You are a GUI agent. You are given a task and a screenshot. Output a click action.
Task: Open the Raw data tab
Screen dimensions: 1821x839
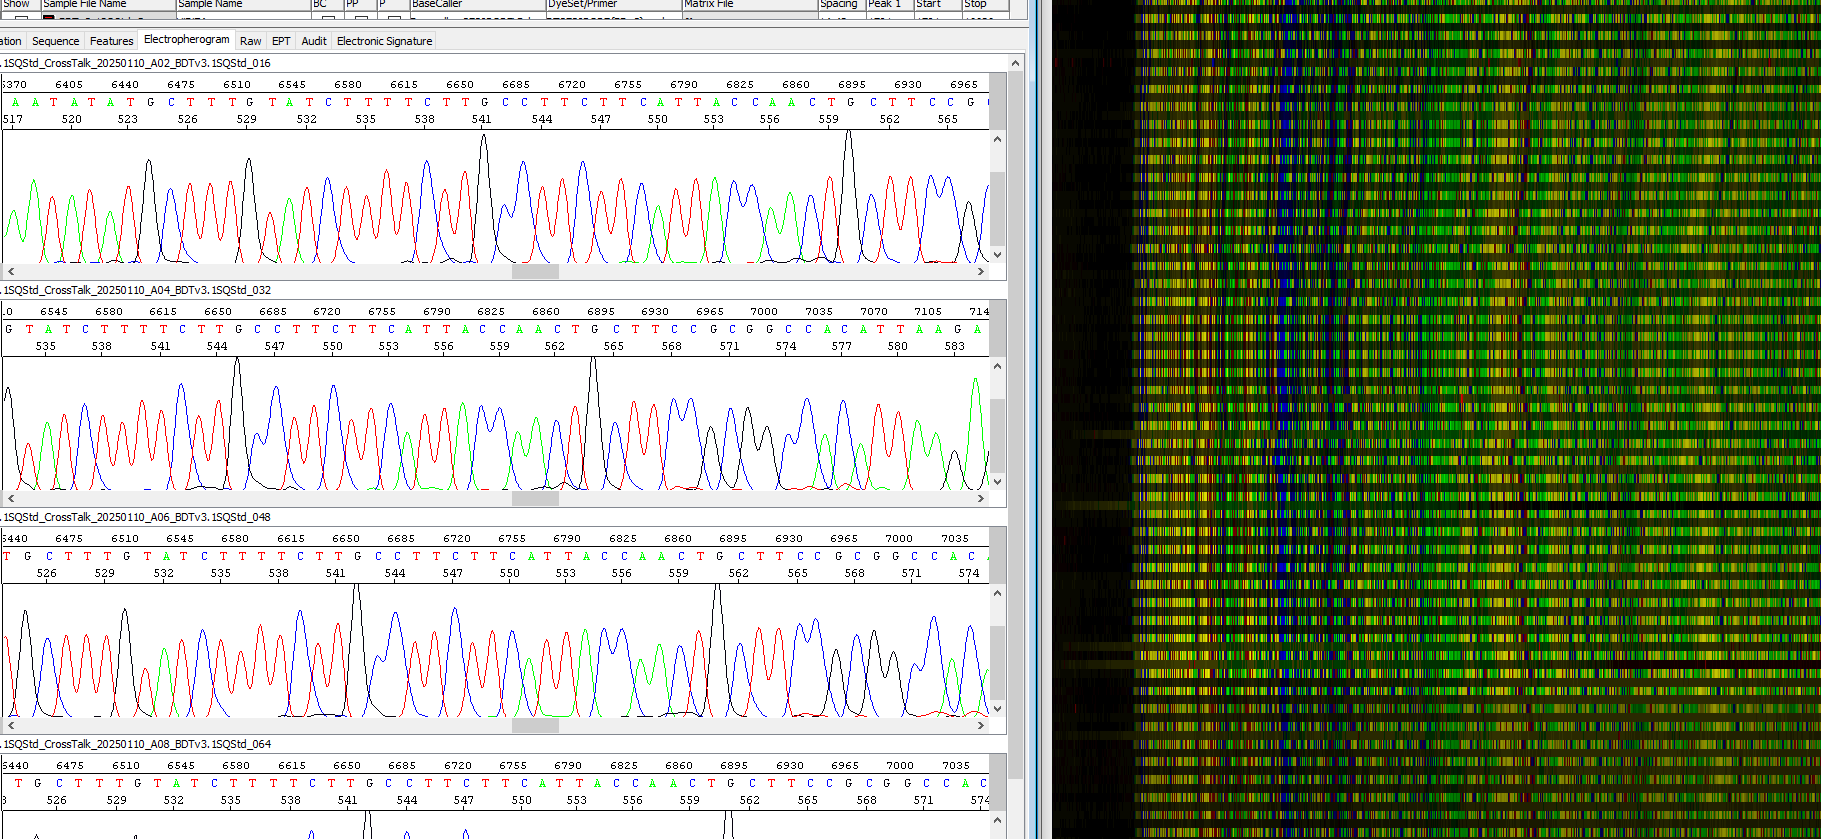pyautogui.click(x=251, y=41)
